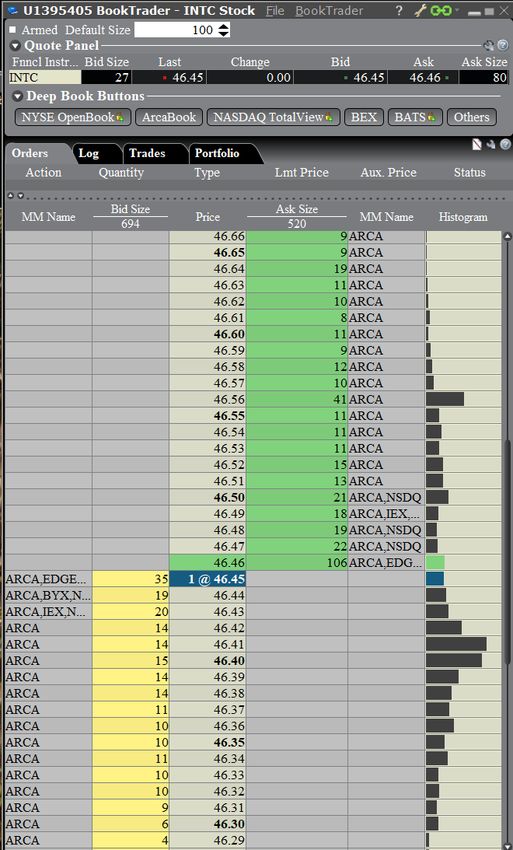Click the Orders panel page icon

click(x=477, y=144)
